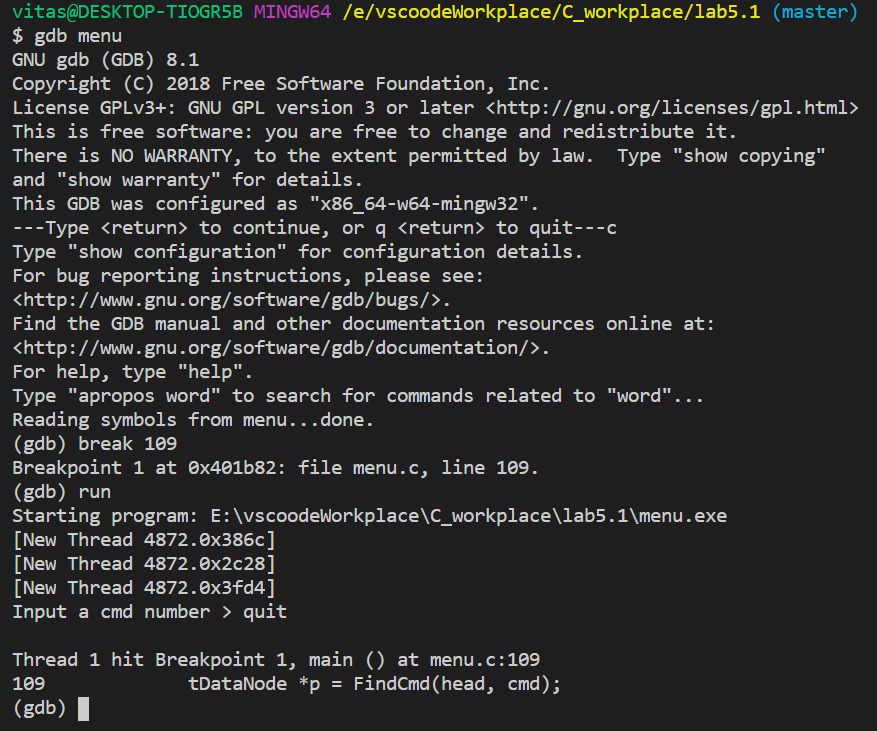
Task: Open the gdb bugs URL link
Action: [x=231, y=300]
